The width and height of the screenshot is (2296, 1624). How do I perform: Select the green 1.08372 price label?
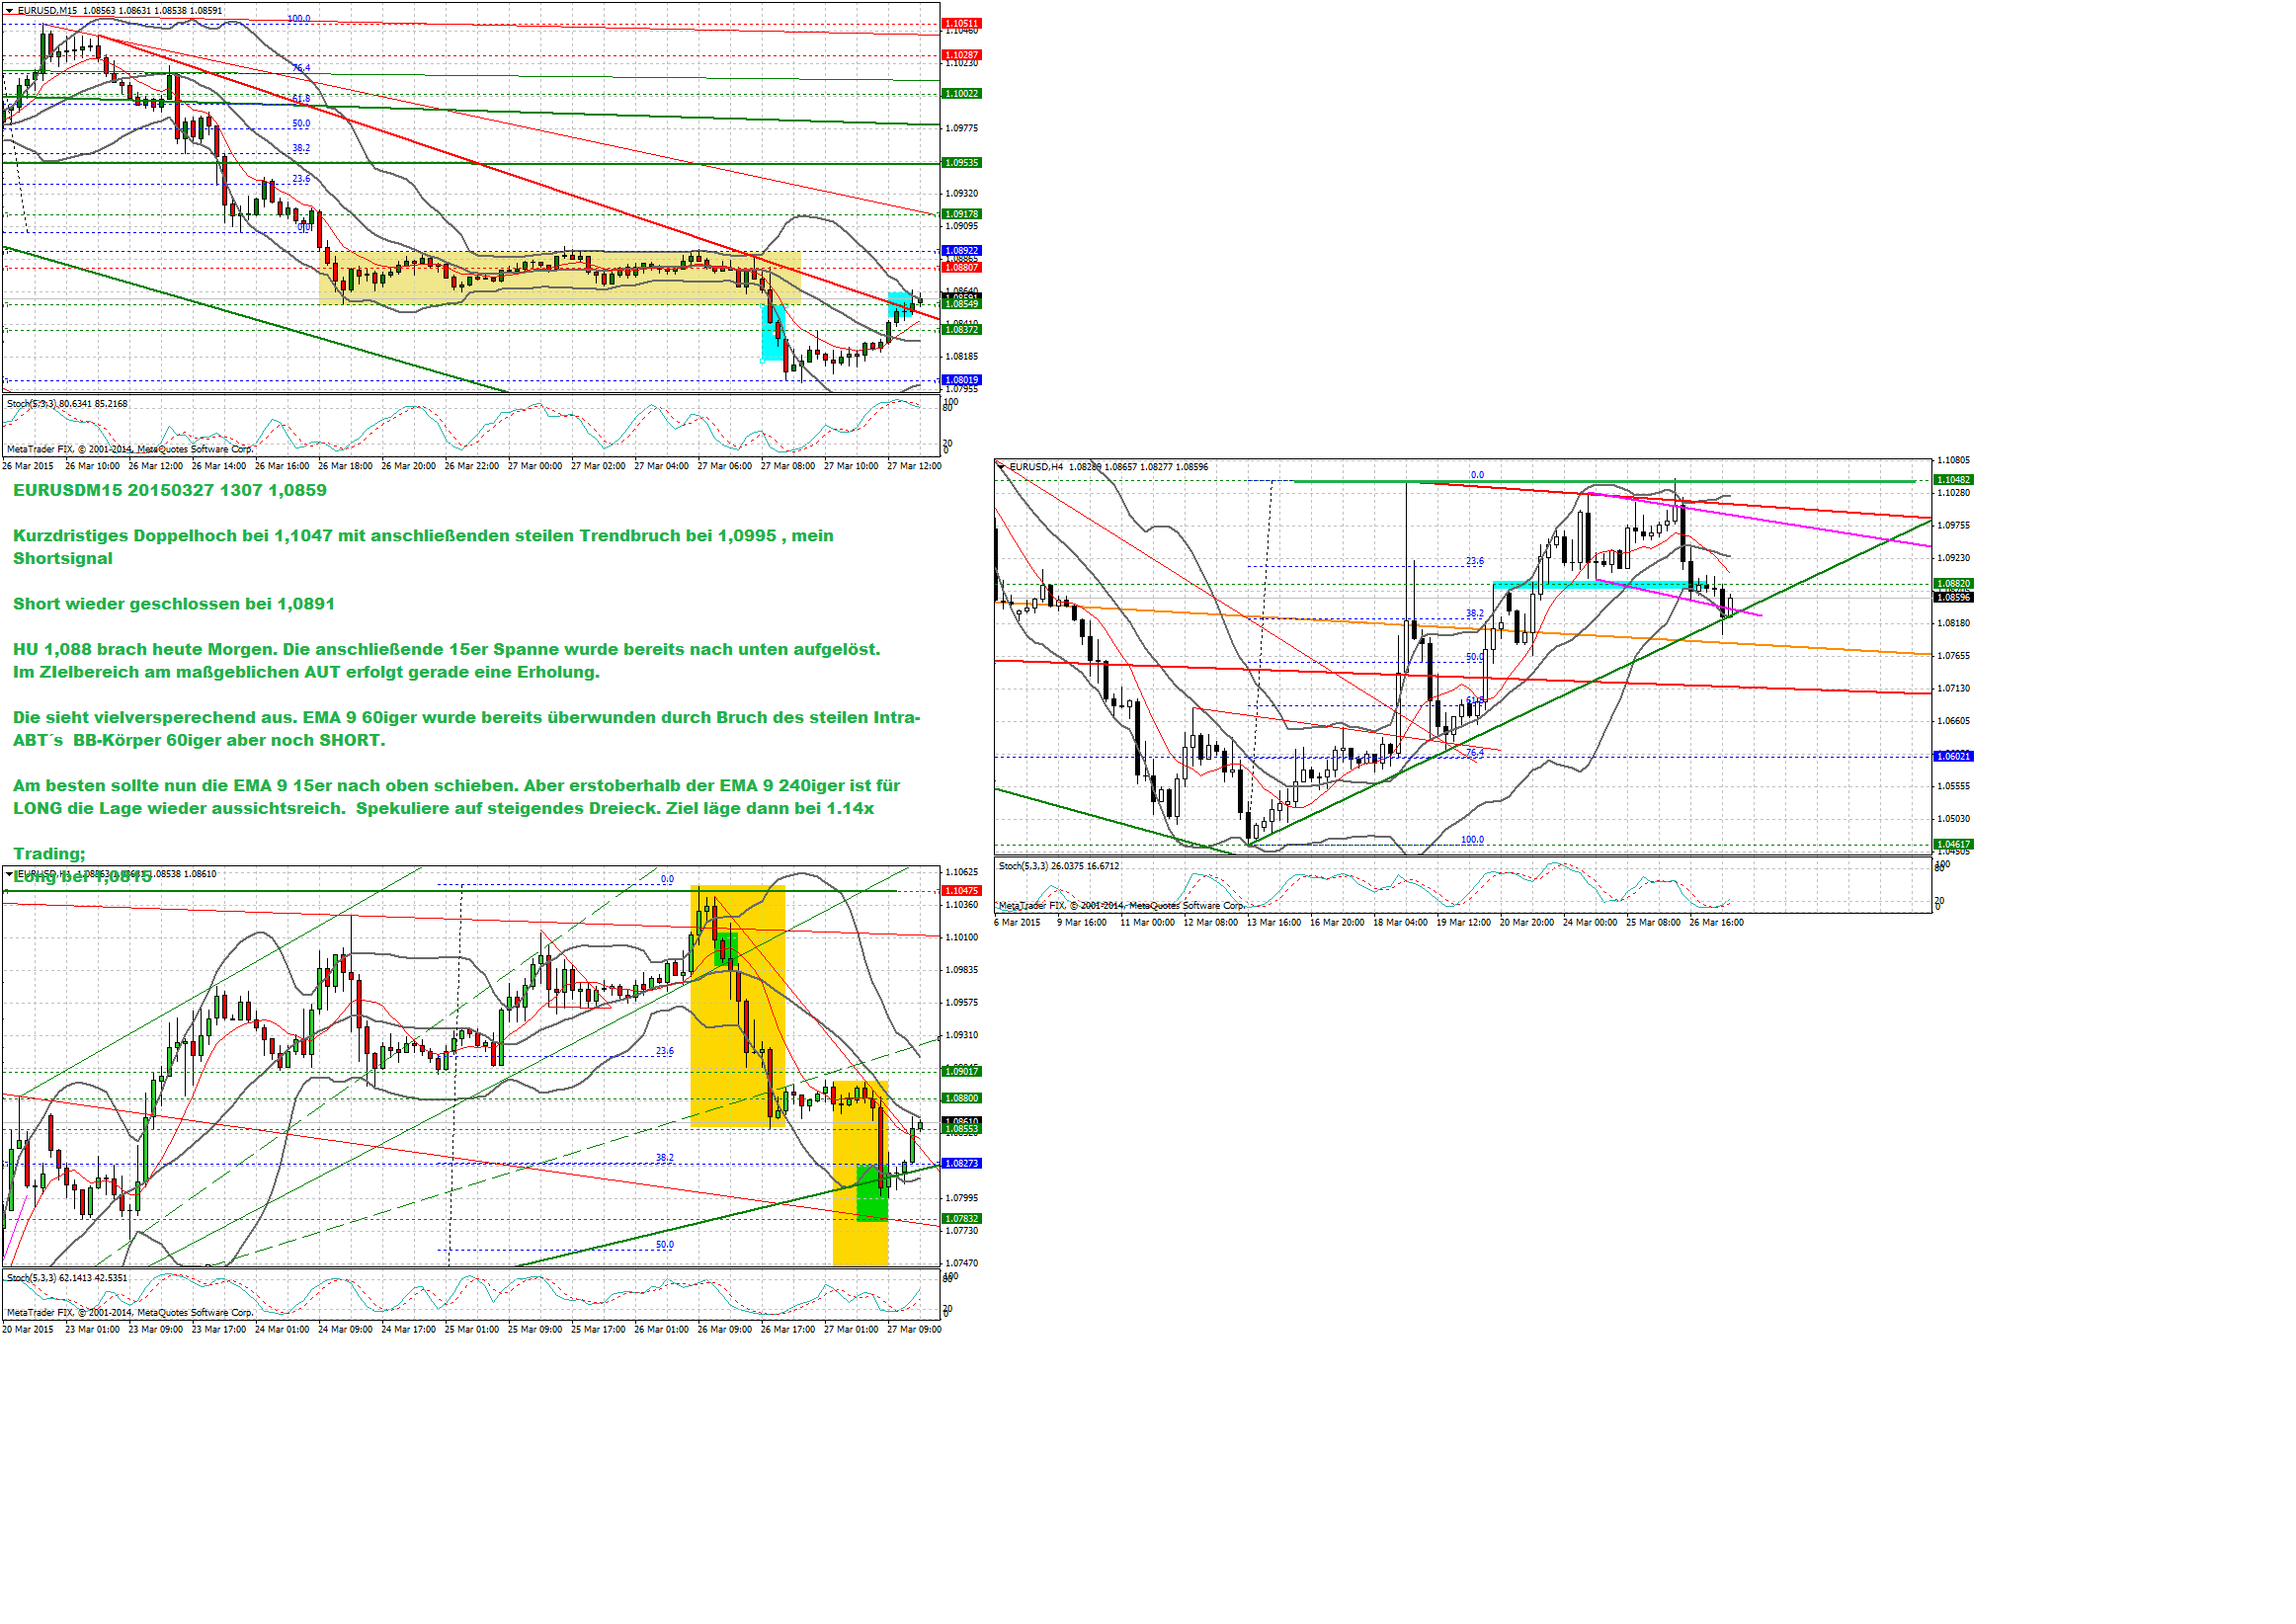click(x=962, y=330)
